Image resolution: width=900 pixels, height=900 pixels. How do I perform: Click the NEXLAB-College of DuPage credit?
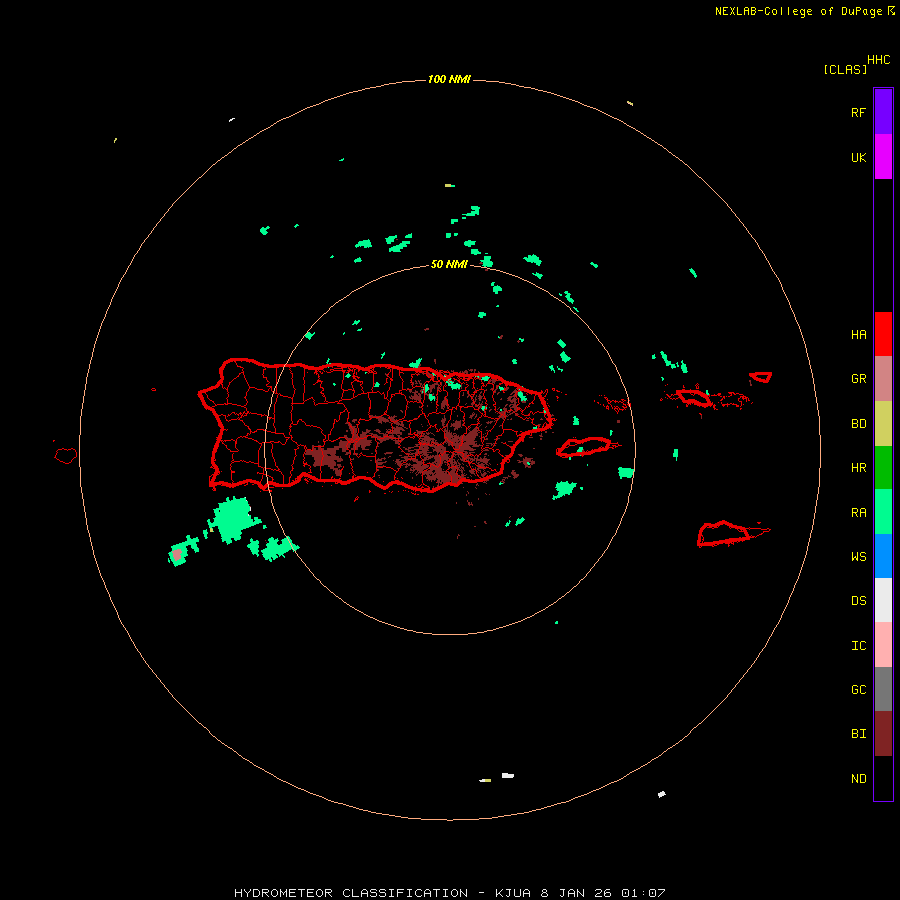click(804, 11)
